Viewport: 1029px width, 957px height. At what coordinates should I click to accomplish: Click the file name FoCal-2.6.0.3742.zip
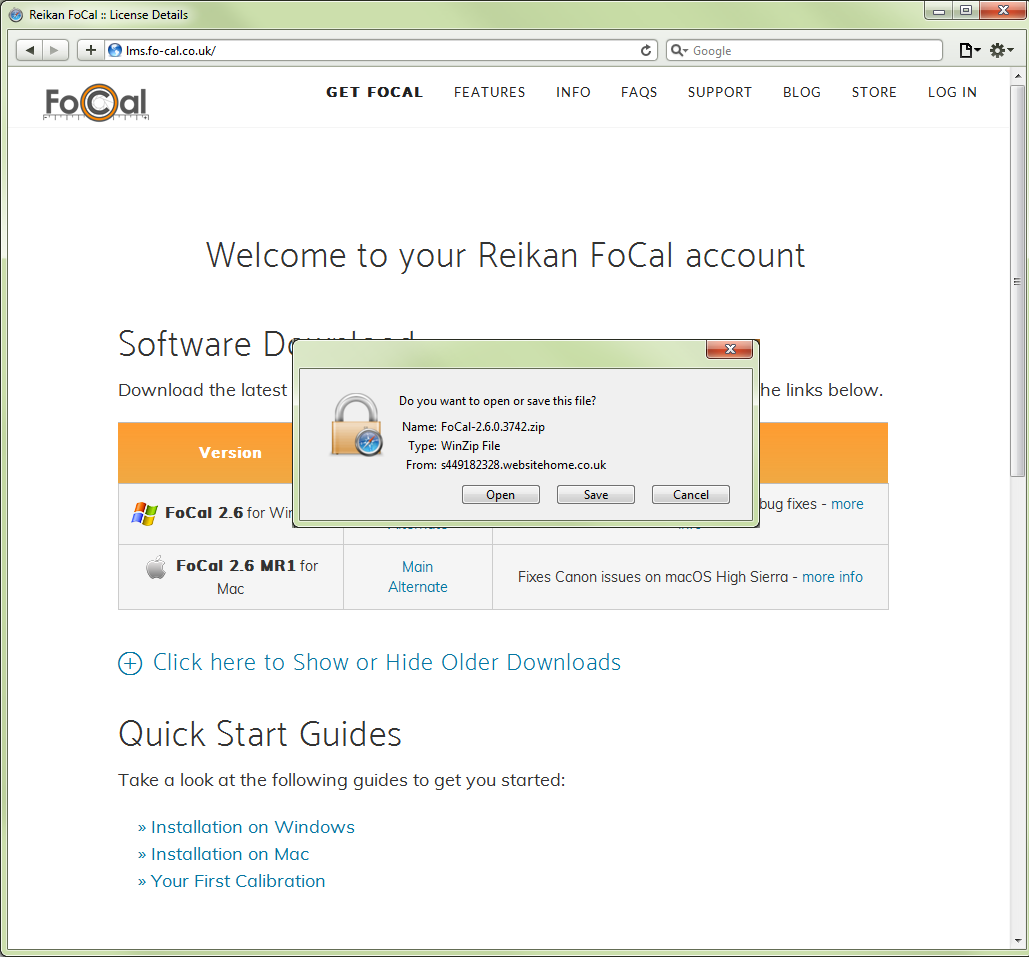[x=493, y=427]
